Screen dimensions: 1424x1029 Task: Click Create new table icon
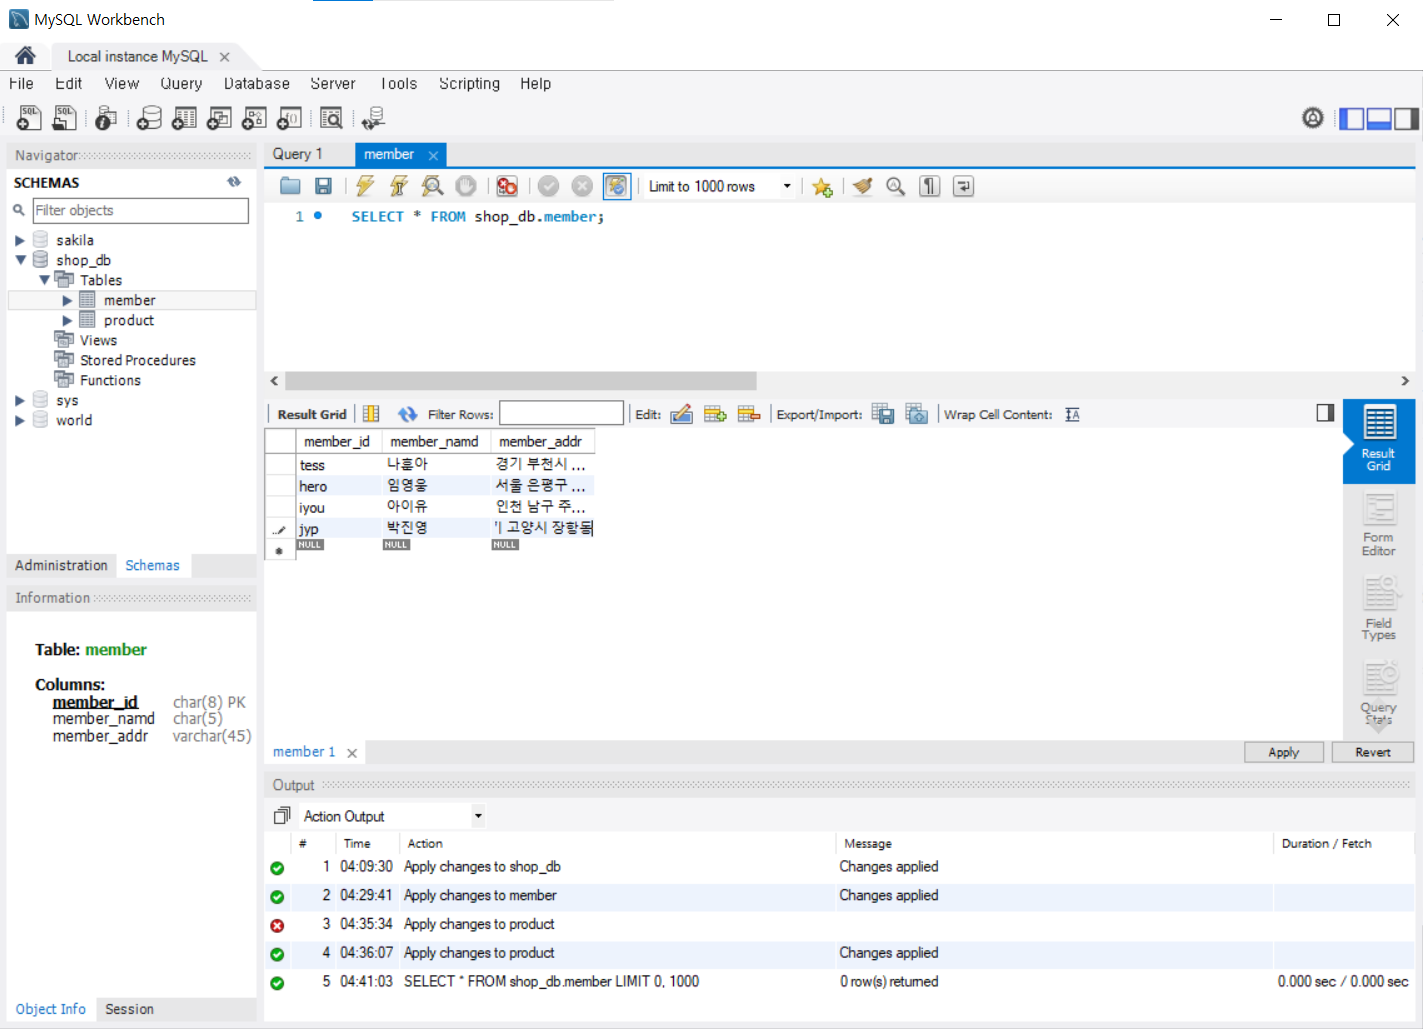point(184,118)
